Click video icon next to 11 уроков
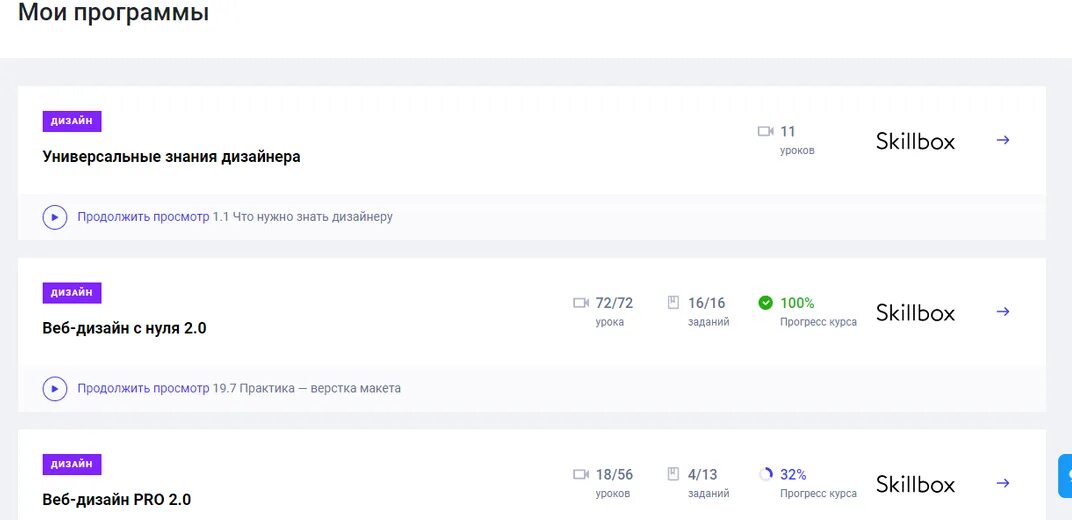Viewport: 1072px width, 520px height. pyautogui.click(x=766, y=131)
